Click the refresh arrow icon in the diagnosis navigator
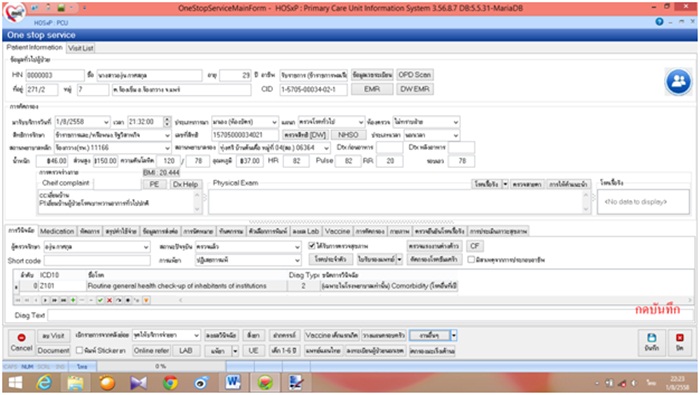The image size is (700, 395). [x=118, y=300]
